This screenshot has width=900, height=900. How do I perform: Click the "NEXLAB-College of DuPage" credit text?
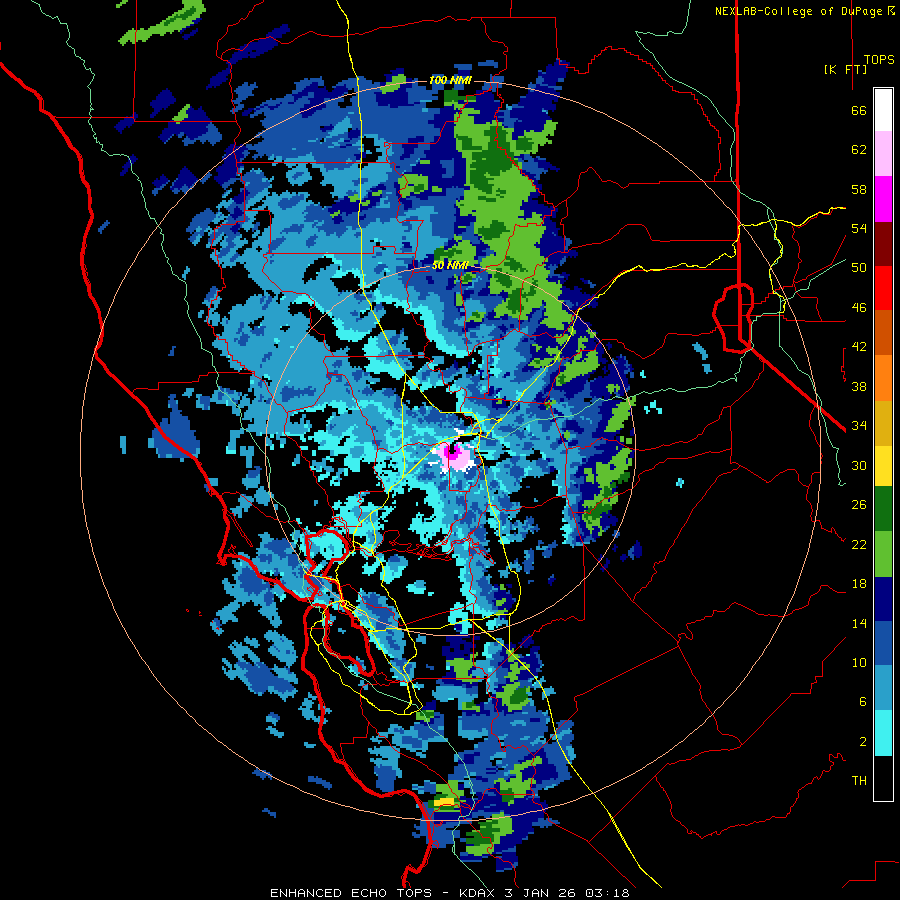[x=798, y=11]
